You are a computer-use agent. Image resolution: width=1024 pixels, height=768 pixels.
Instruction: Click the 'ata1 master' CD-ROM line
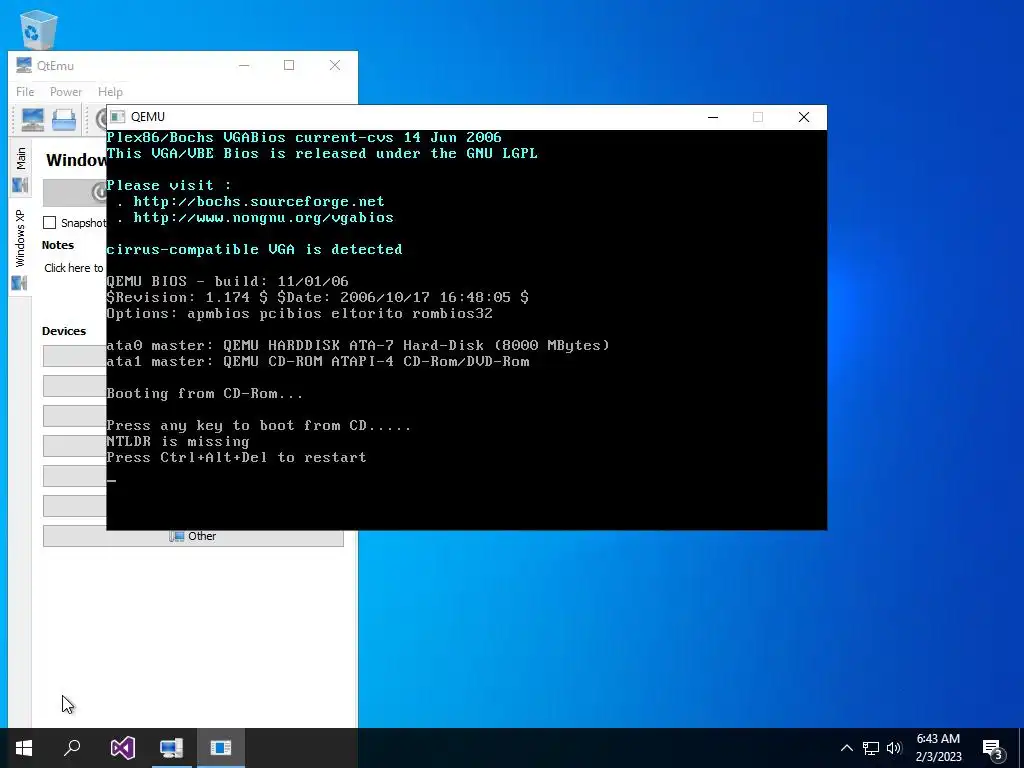click(318, 361)
